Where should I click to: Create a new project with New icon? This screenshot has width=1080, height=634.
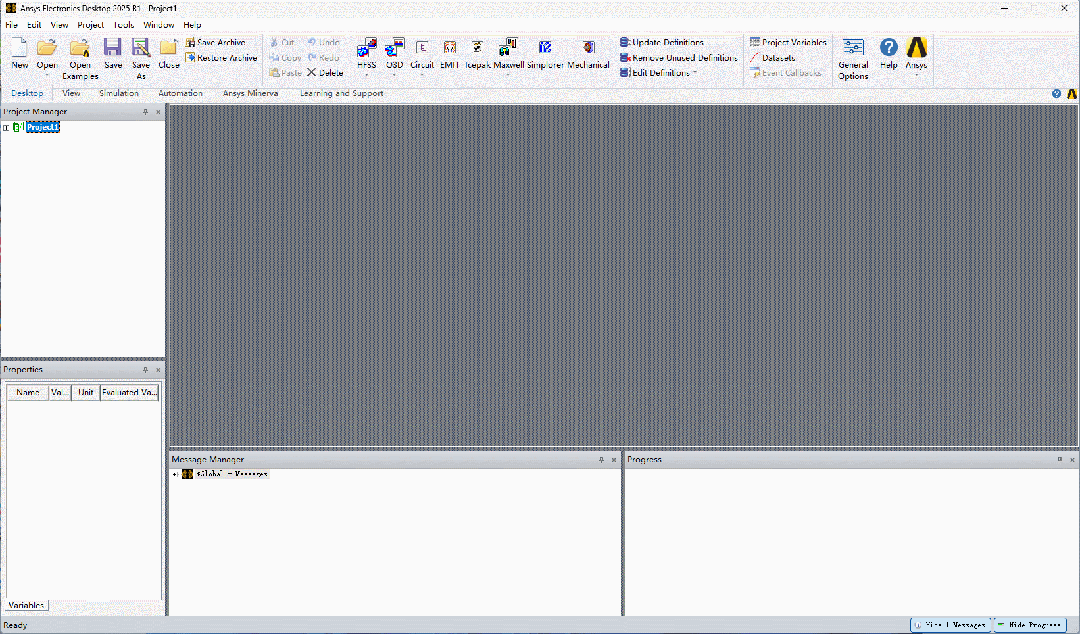tap(19, 47)
